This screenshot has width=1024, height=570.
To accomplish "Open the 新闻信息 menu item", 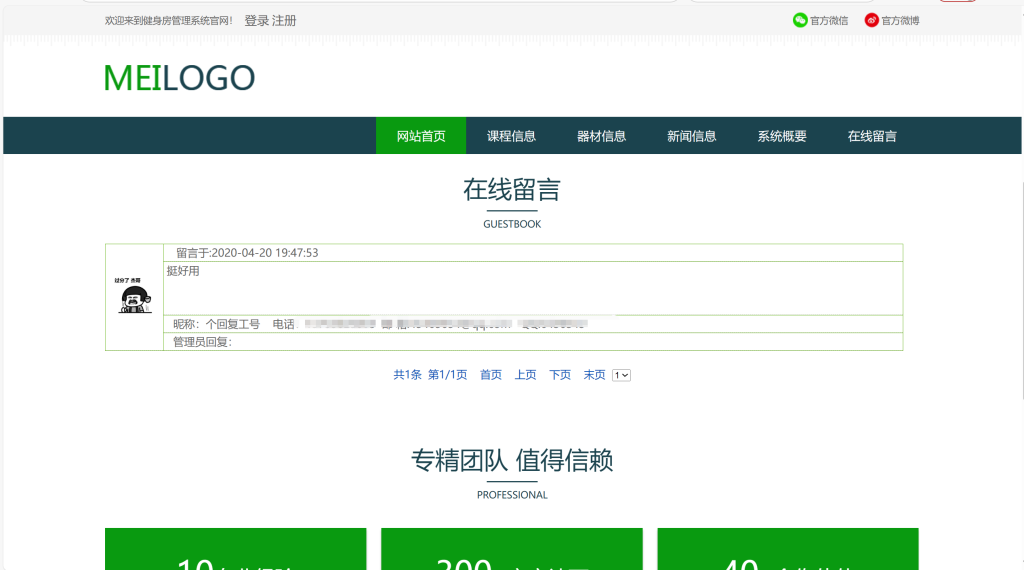I will [692, 136].
